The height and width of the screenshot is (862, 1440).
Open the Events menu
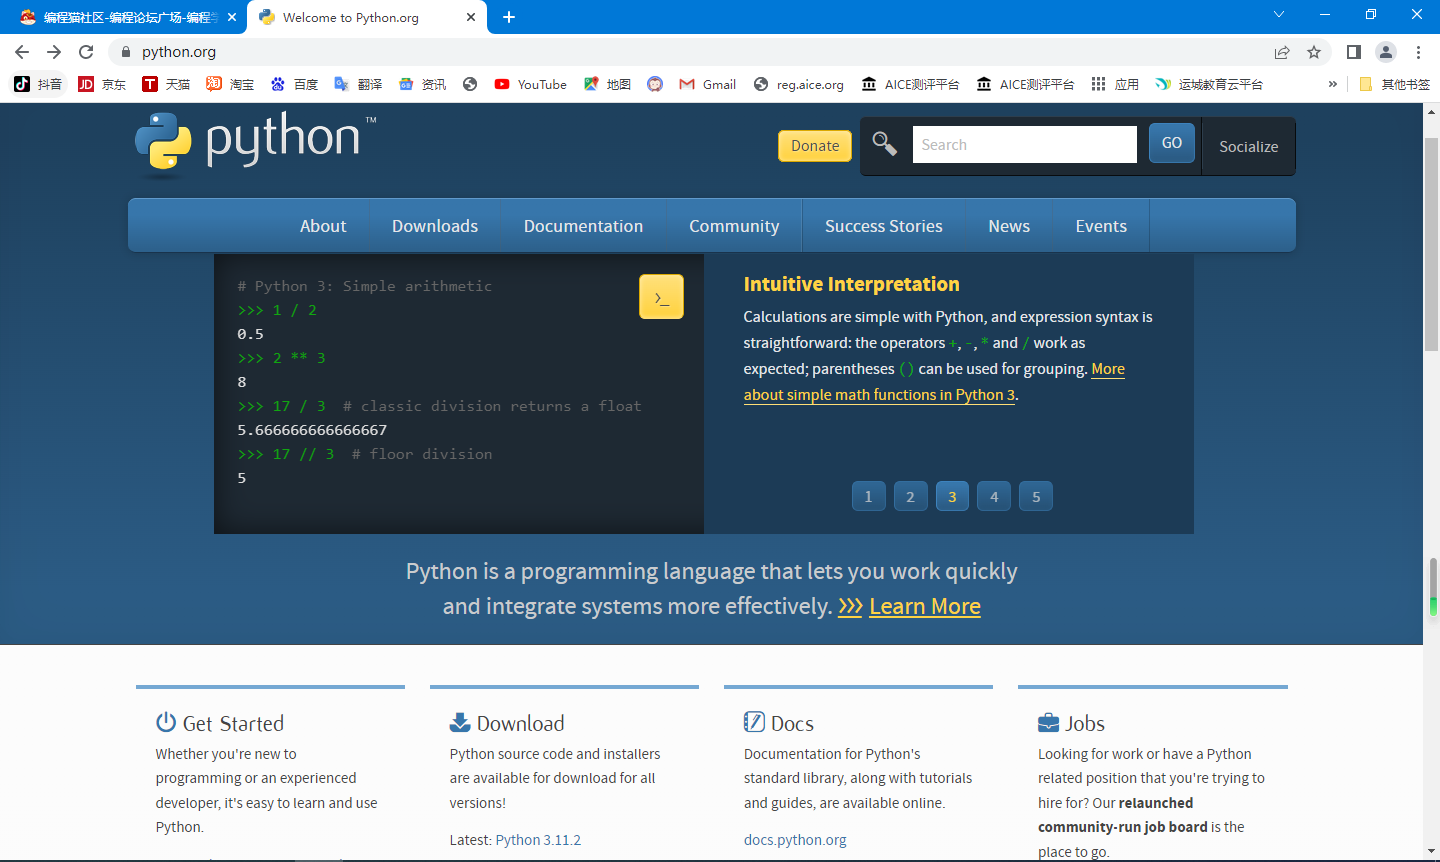coord(1101,226)
